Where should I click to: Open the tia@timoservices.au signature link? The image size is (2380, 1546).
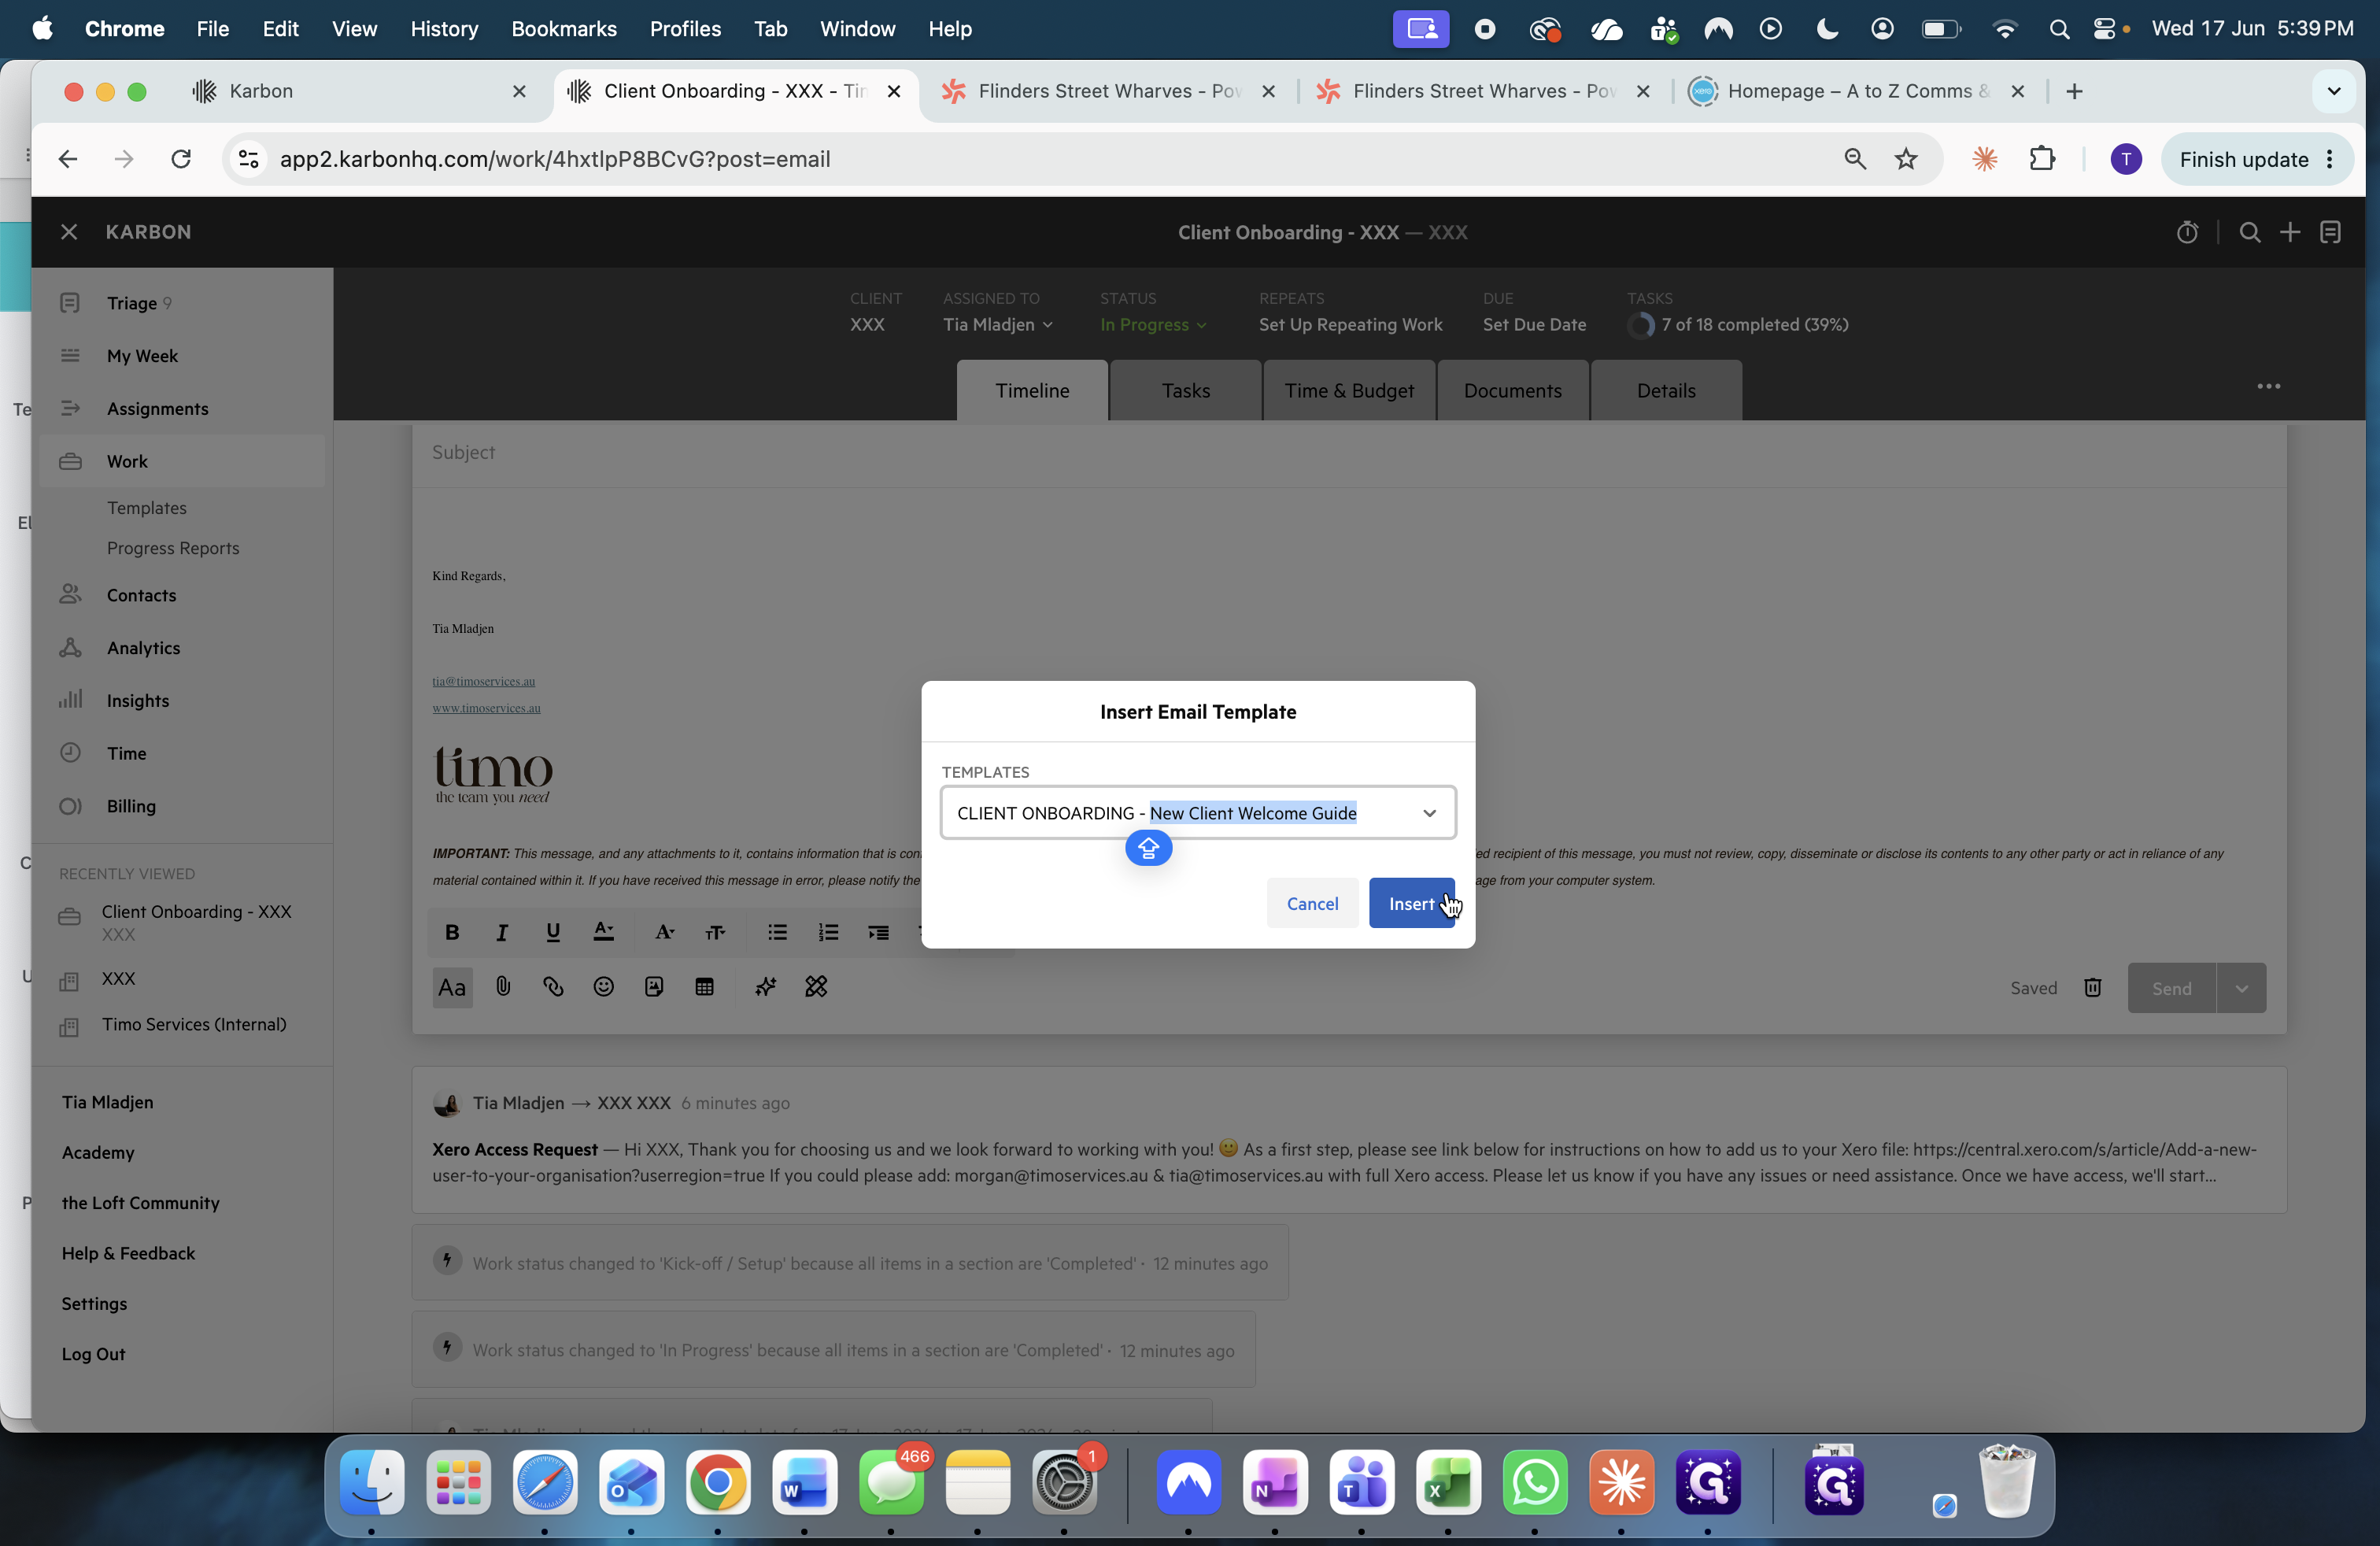click(x=483, y=681)
